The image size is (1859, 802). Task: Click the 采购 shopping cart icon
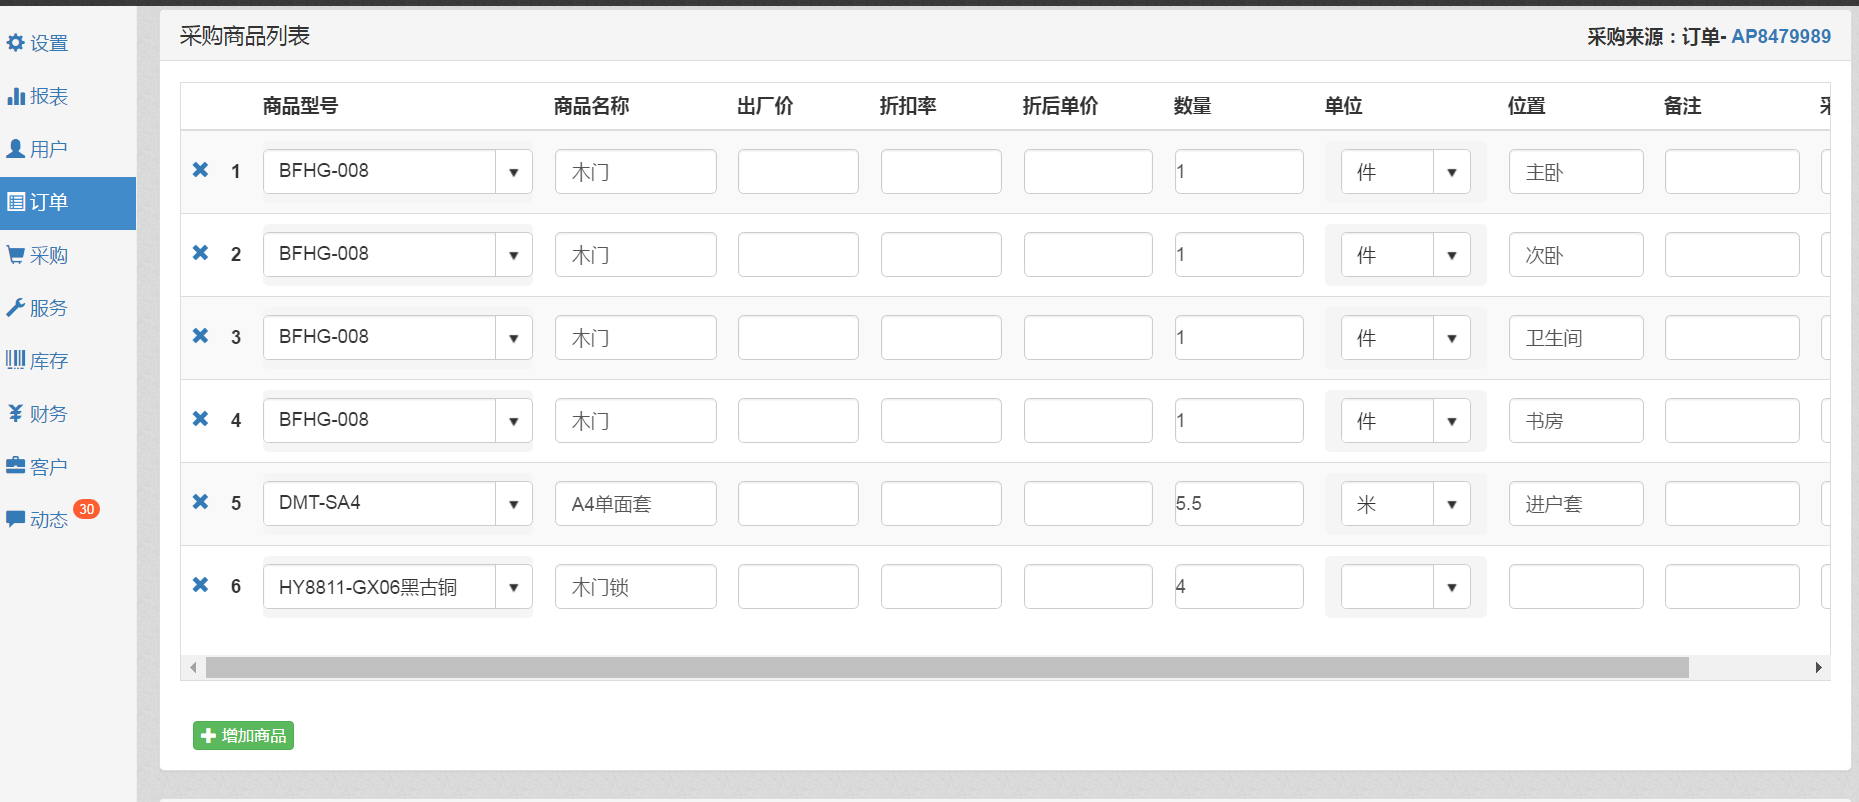pos(16,255)
